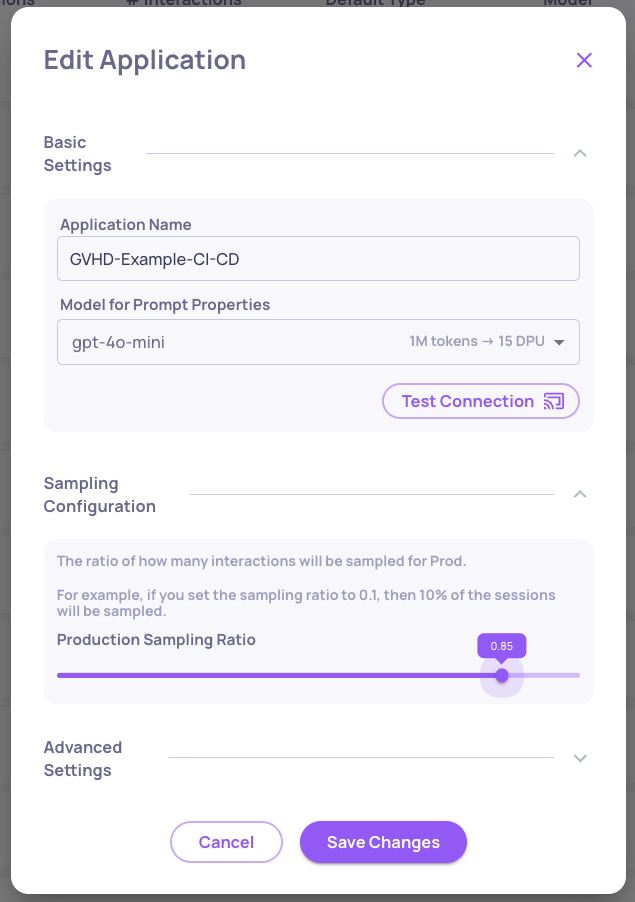The width and height of the screenshot is (635, 902).
Task: Collapse the Basic Settings section chevron
Action: (580, 153)
